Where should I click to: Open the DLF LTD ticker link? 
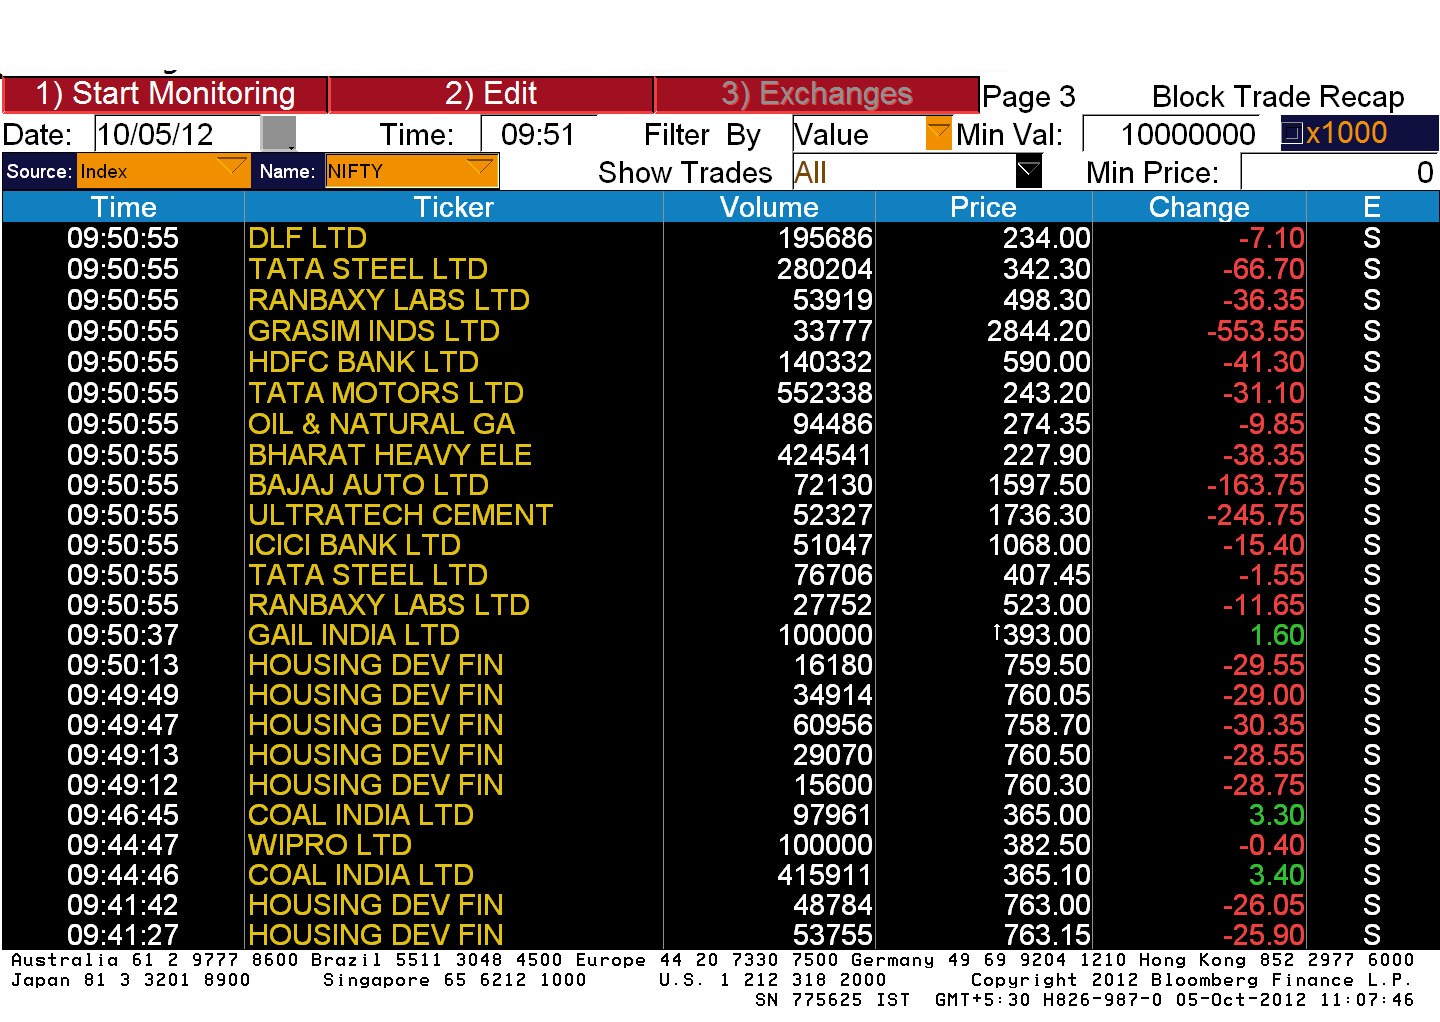[308, 238]
